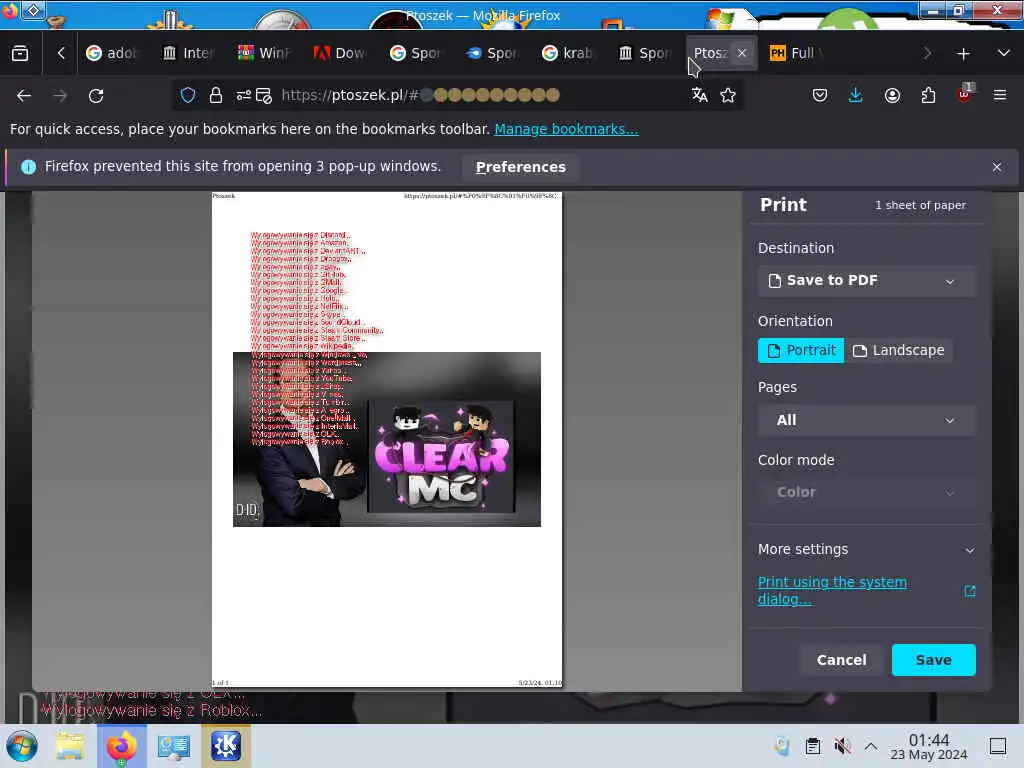Open the Pages All dropdown
Viewport: 1024px width, 768px height.
point(867,421)
